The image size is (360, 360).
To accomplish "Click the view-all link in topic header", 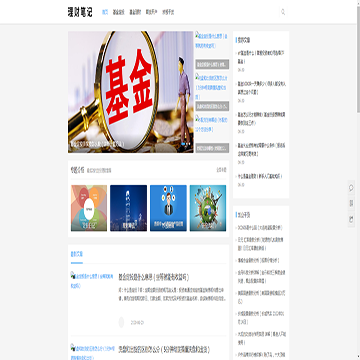I will 222,170.
